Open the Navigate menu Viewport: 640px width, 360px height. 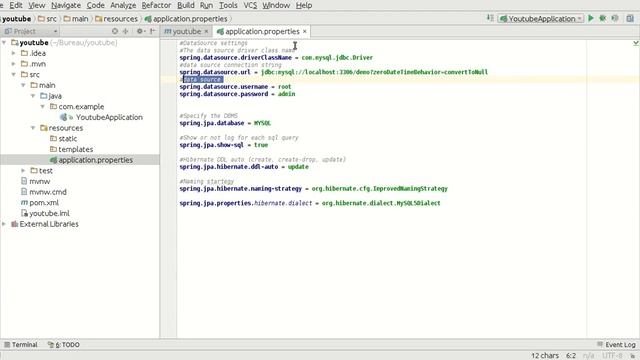coord(66,5)
